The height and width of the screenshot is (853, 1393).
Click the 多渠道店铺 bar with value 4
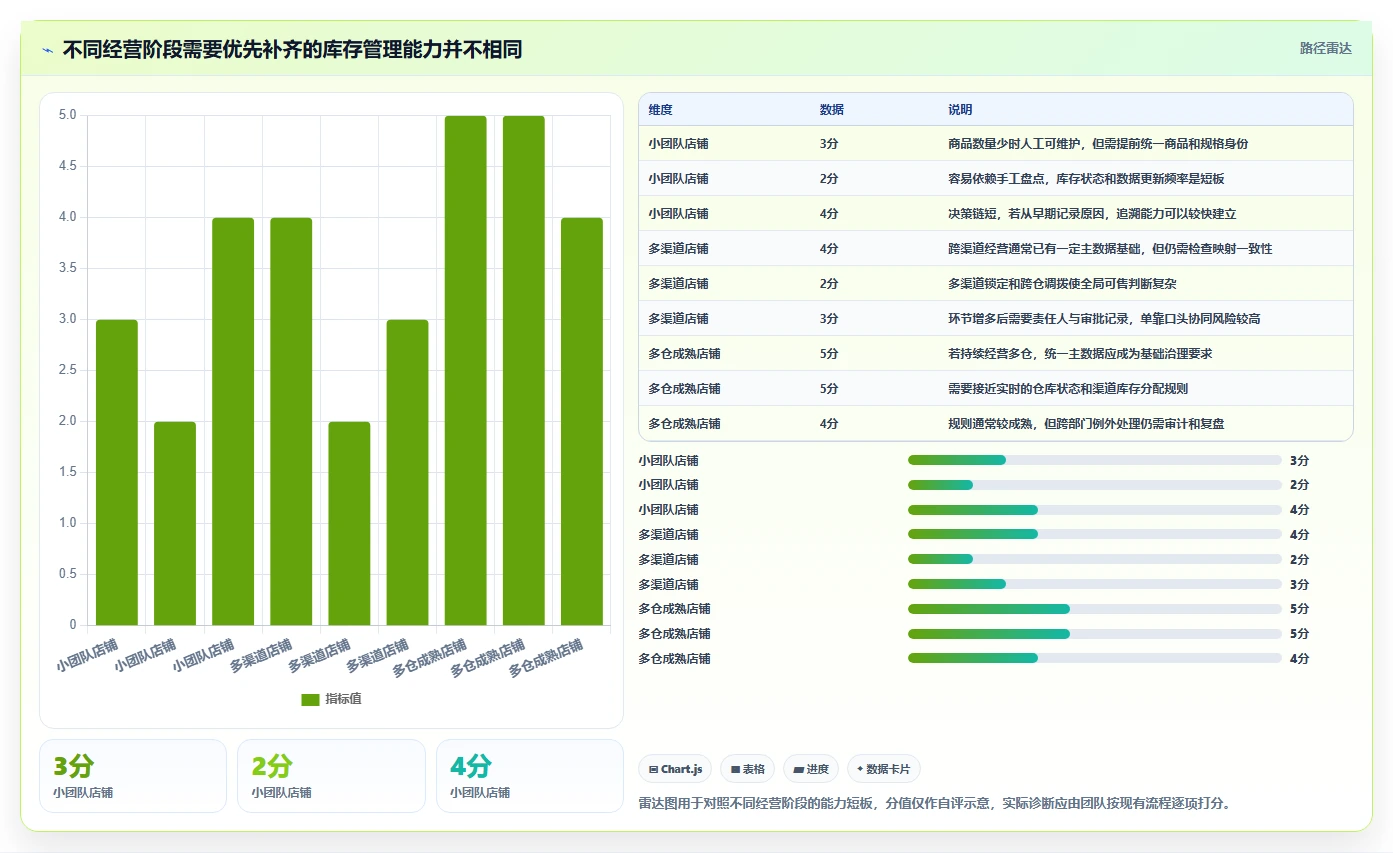[291, 421]
